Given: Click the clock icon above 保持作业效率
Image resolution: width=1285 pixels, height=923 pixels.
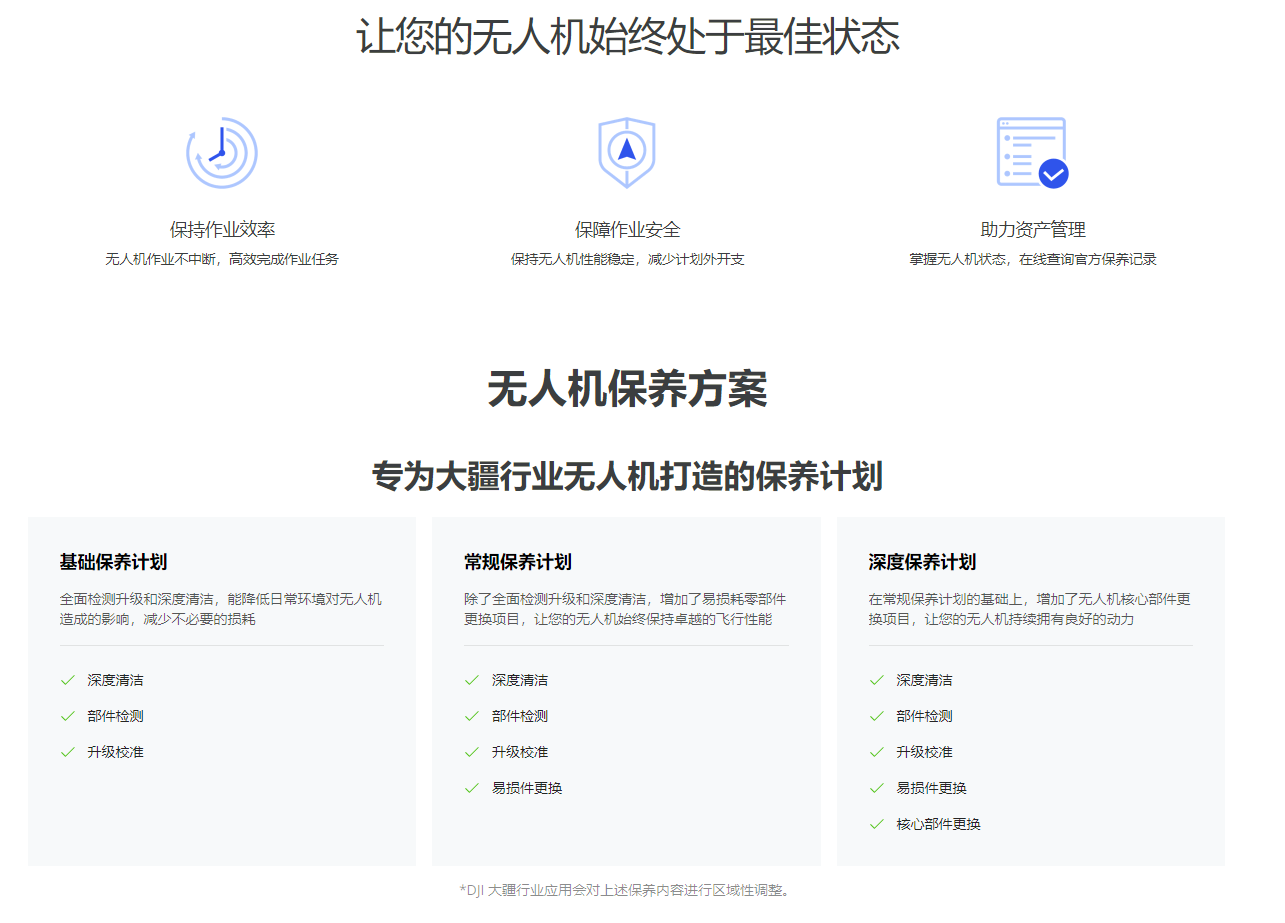Looking at the screenshot, I should point(222,153).
